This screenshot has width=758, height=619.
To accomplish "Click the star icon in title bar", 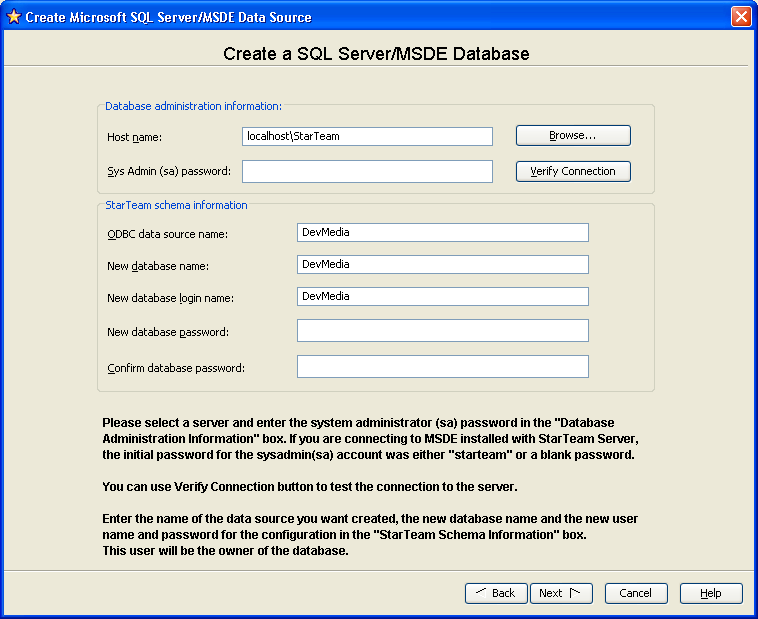I will click(14, 16).
